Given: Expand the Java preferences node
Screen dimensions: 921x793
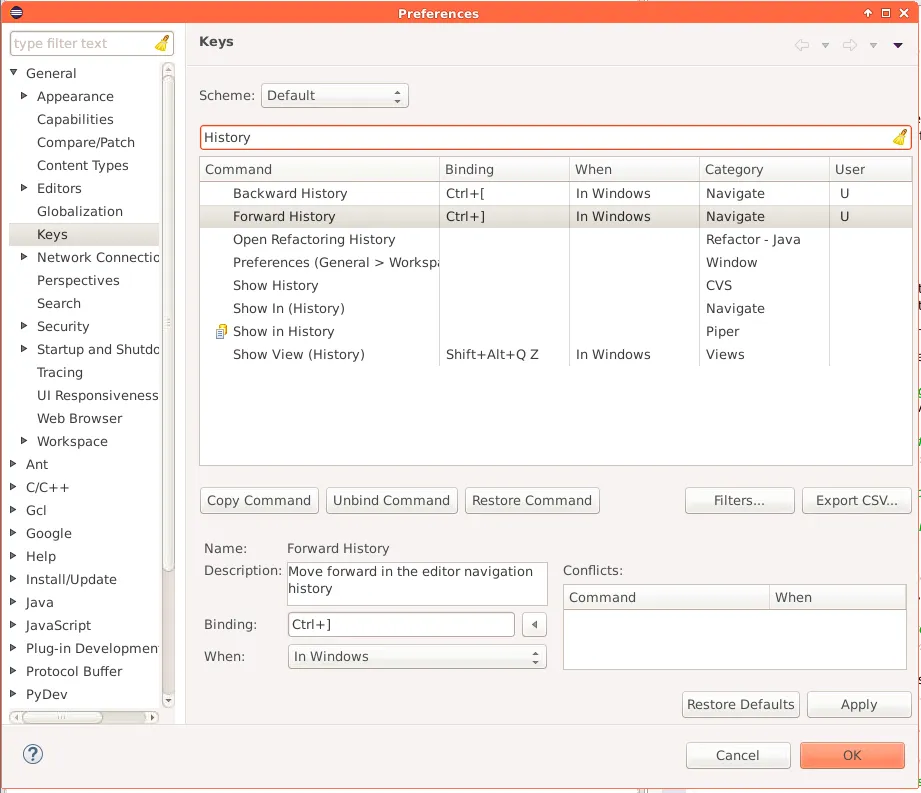Looking at the screenshot, I should [x=14, y=602].
